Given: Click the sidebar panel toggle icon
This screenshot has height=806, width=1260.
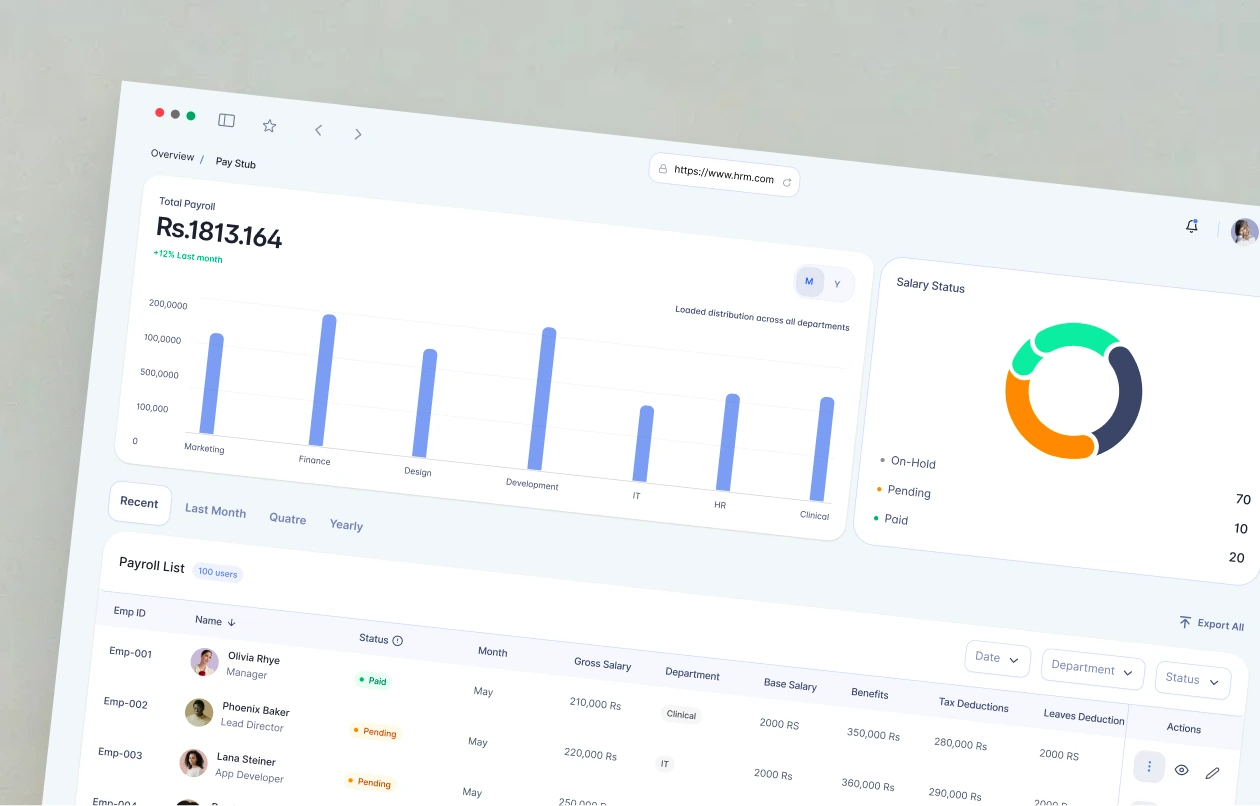Looking at the screenshot, I should click(227, 120).
